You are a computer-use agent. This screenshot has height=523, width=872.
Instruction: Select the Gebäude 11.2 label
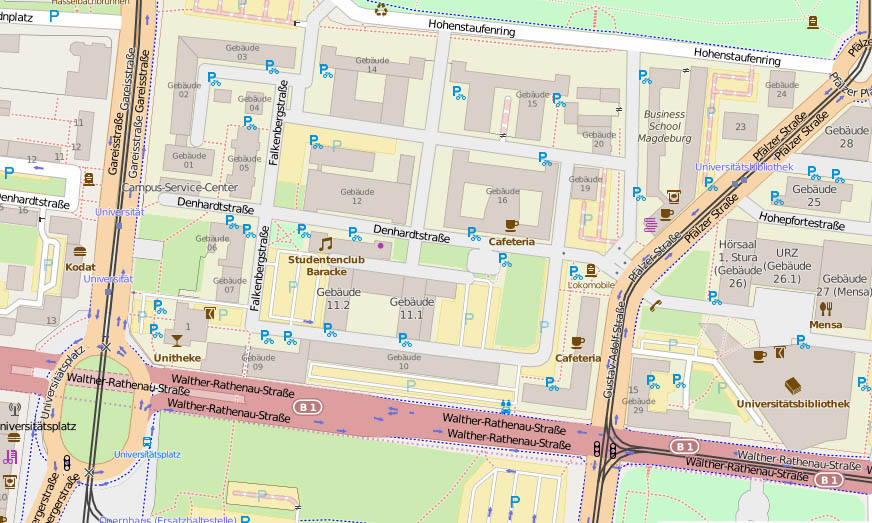tap(339, 299)
